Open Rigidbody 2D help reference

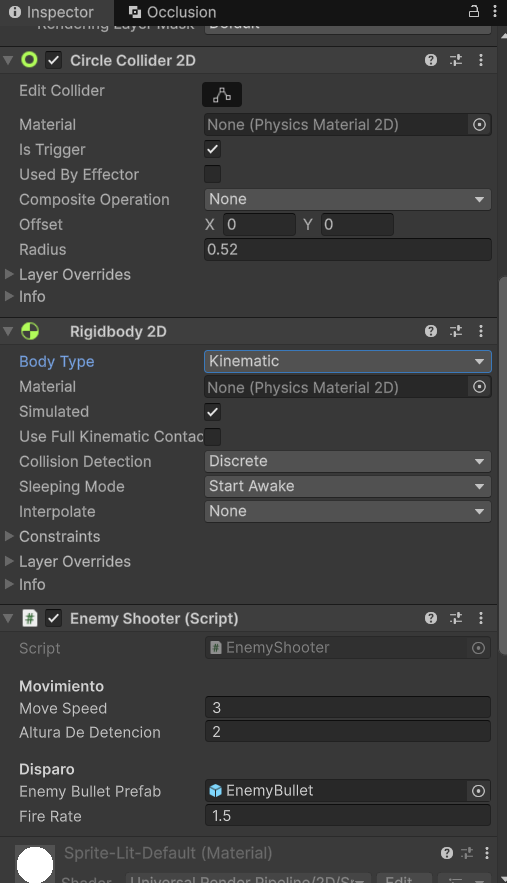[x=431, y=331]
